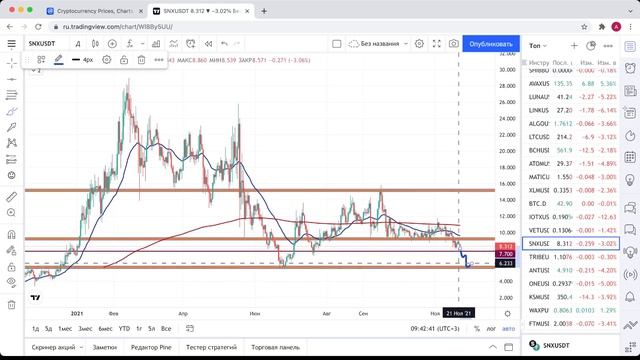Select the brush drawing tool in left sidebar
Screen dimensions: 640x360
tap(11, 111)
